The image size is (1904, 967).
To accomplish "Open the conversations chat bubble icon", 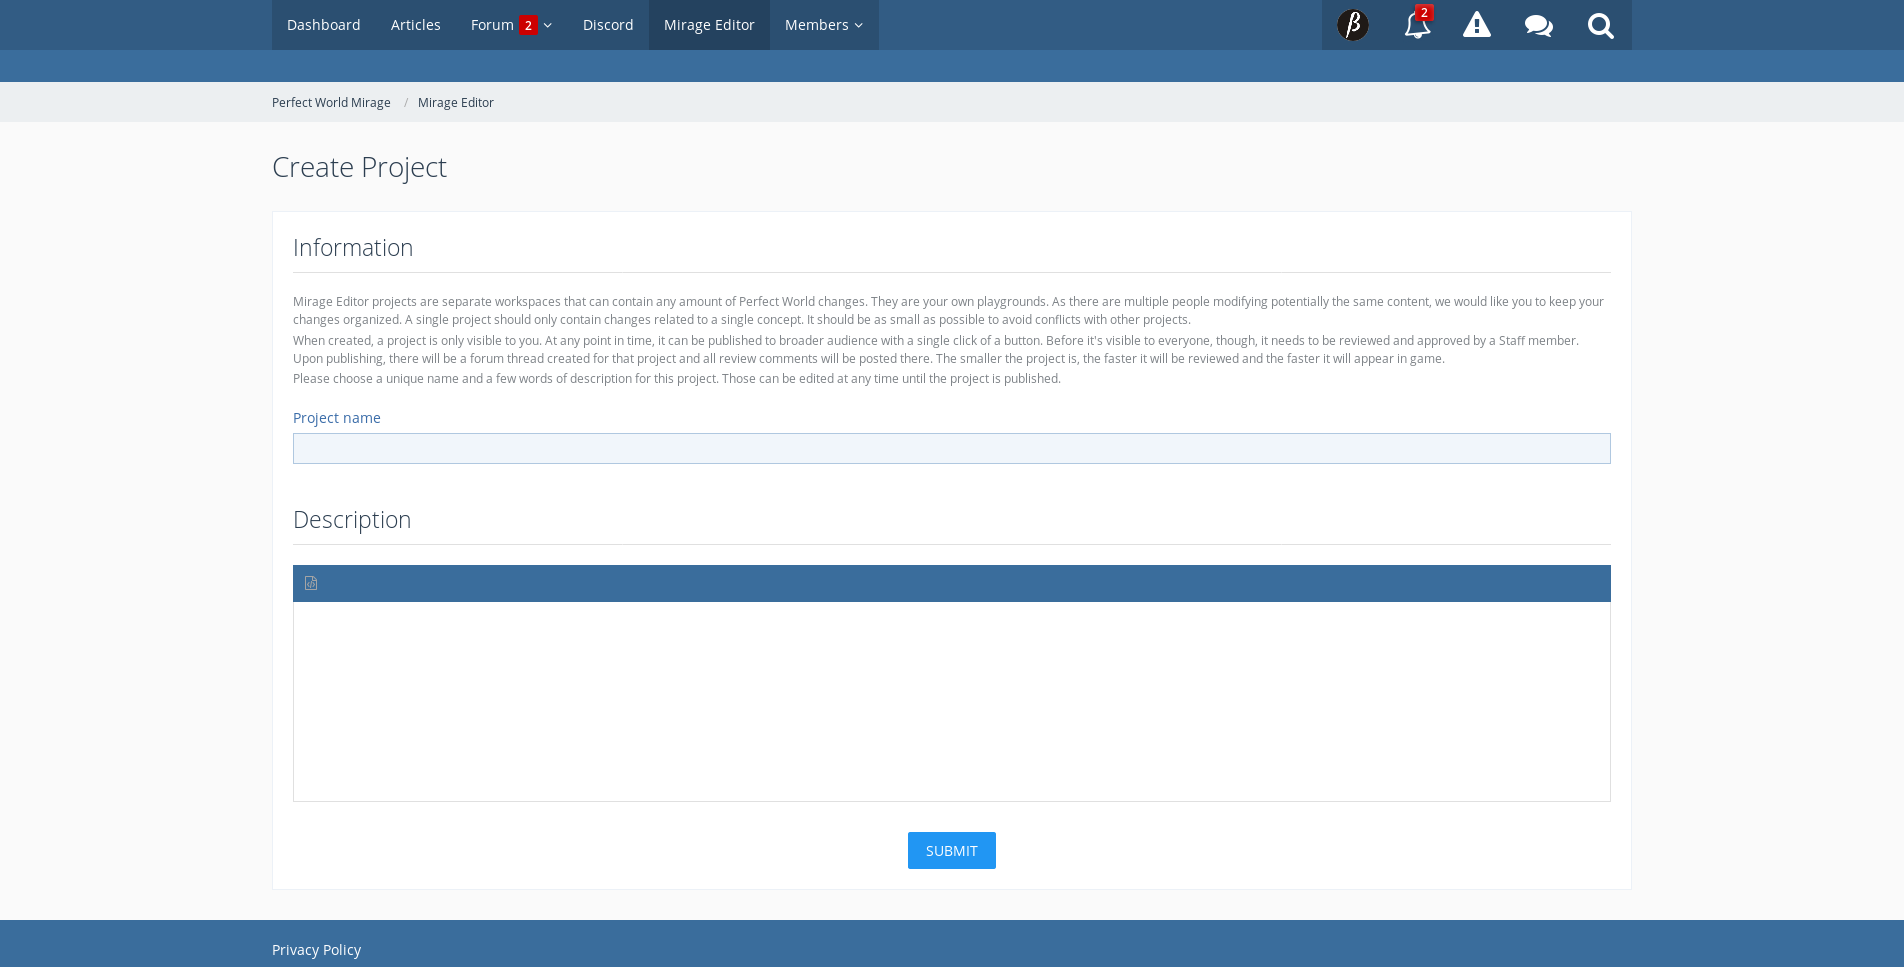I will point(1538,25).
